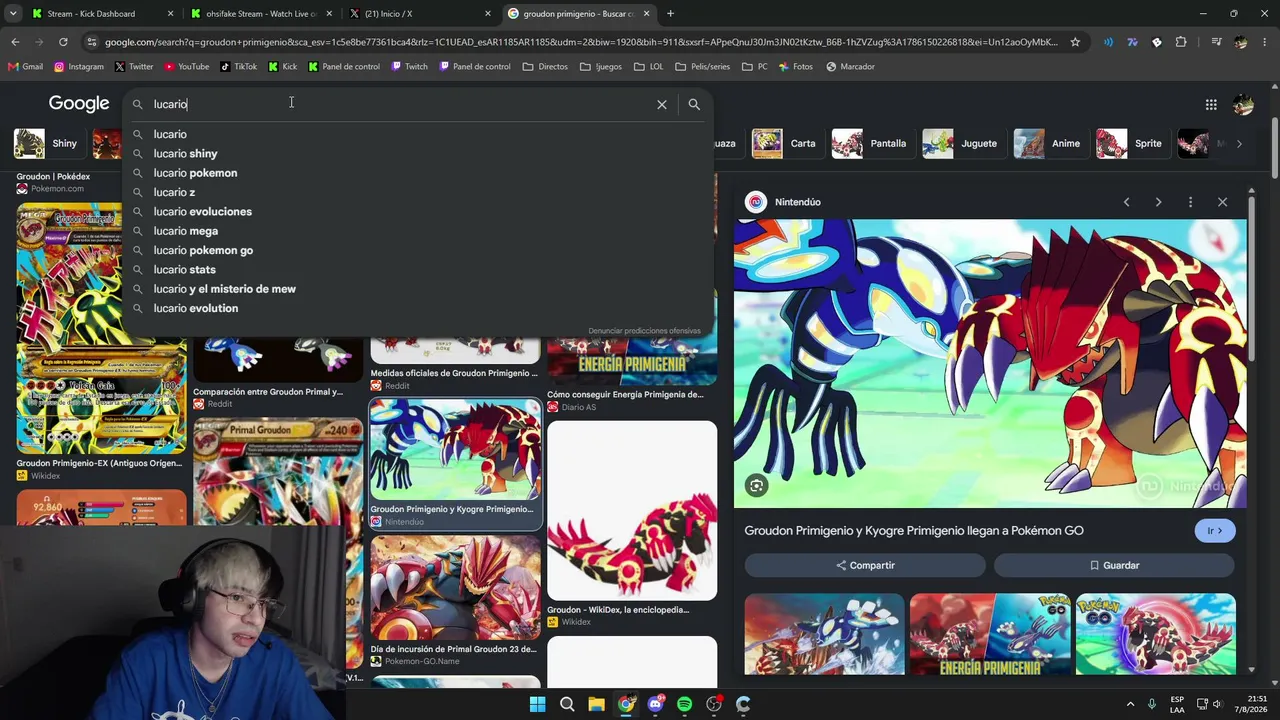Click 'Denunciar predicciones ofensivas' link
Image resolution: width=1280 pixels, height=720 pixels.
644,331
